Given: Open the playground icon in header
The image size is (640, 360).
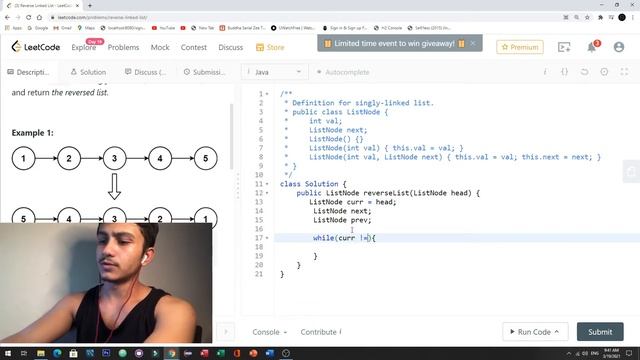Looking at the screenshot, I should tap(564, 47).
